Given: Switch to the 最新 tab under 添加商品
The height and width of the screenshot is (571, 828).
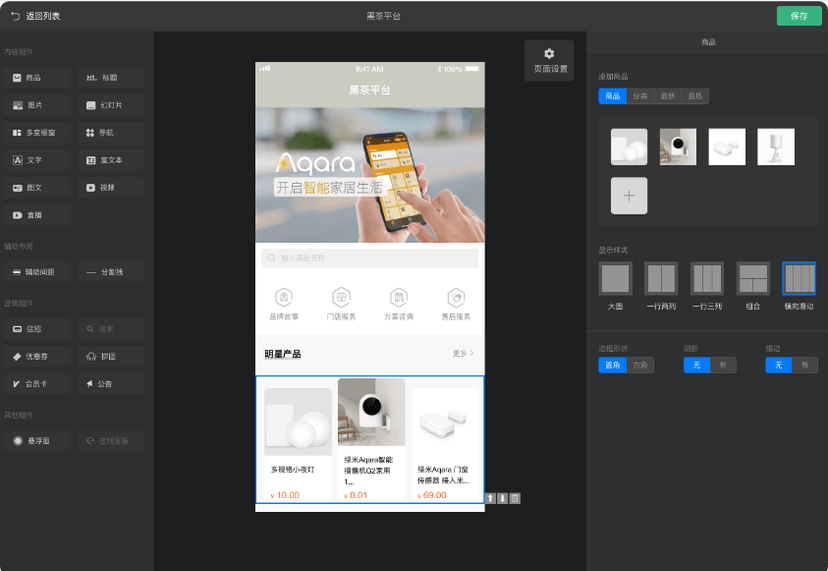Looking at the screenshot, I should (667, 96).
